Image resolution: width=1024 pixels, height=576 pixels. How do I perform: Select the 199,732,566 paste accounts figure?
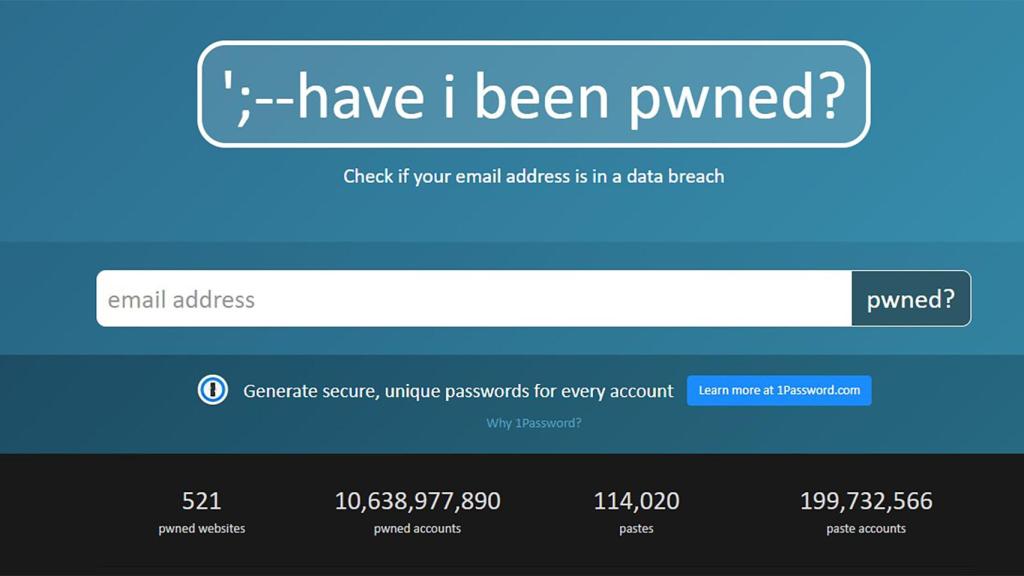[x=866, y=500]
